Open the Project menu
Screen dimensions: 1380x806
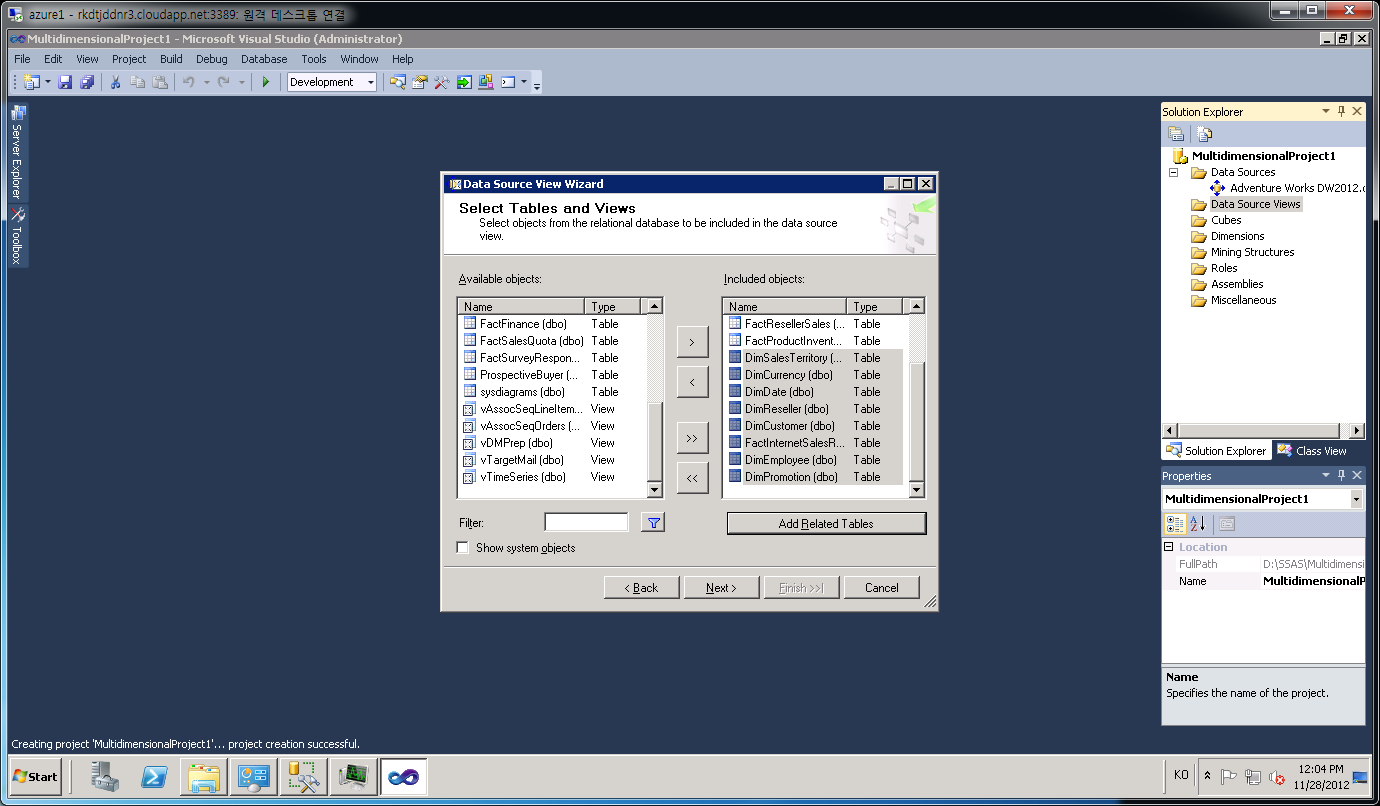click(129, 59)
